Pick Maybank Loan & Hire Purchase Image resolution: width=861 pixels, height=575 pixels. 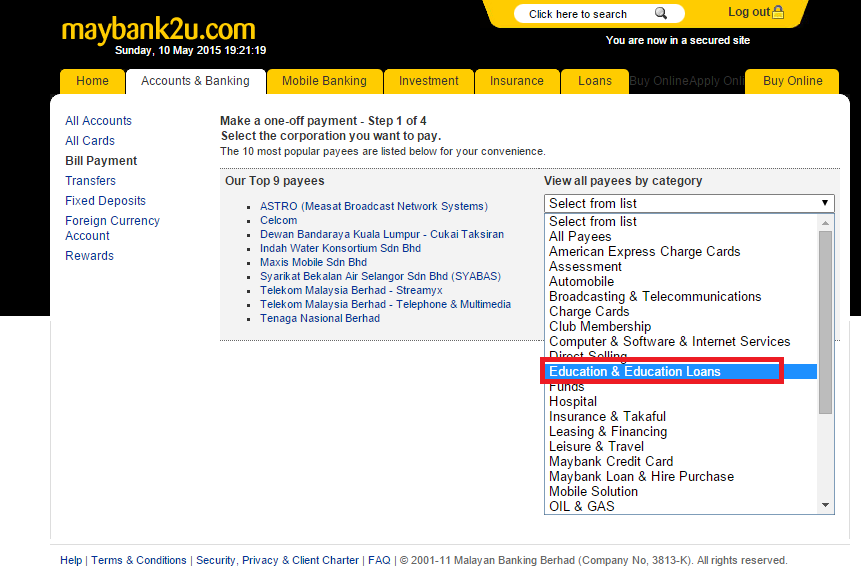[x=641, y=477]
